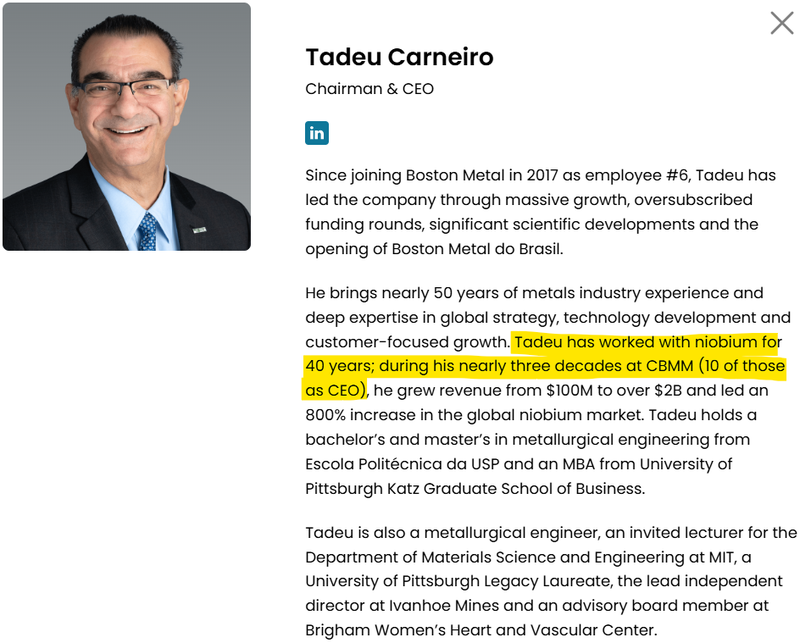This screenshot has width=800, height=643.
Task: Click Tadeu Carneiro's headshot photo
Action: (x=127, y=126)
